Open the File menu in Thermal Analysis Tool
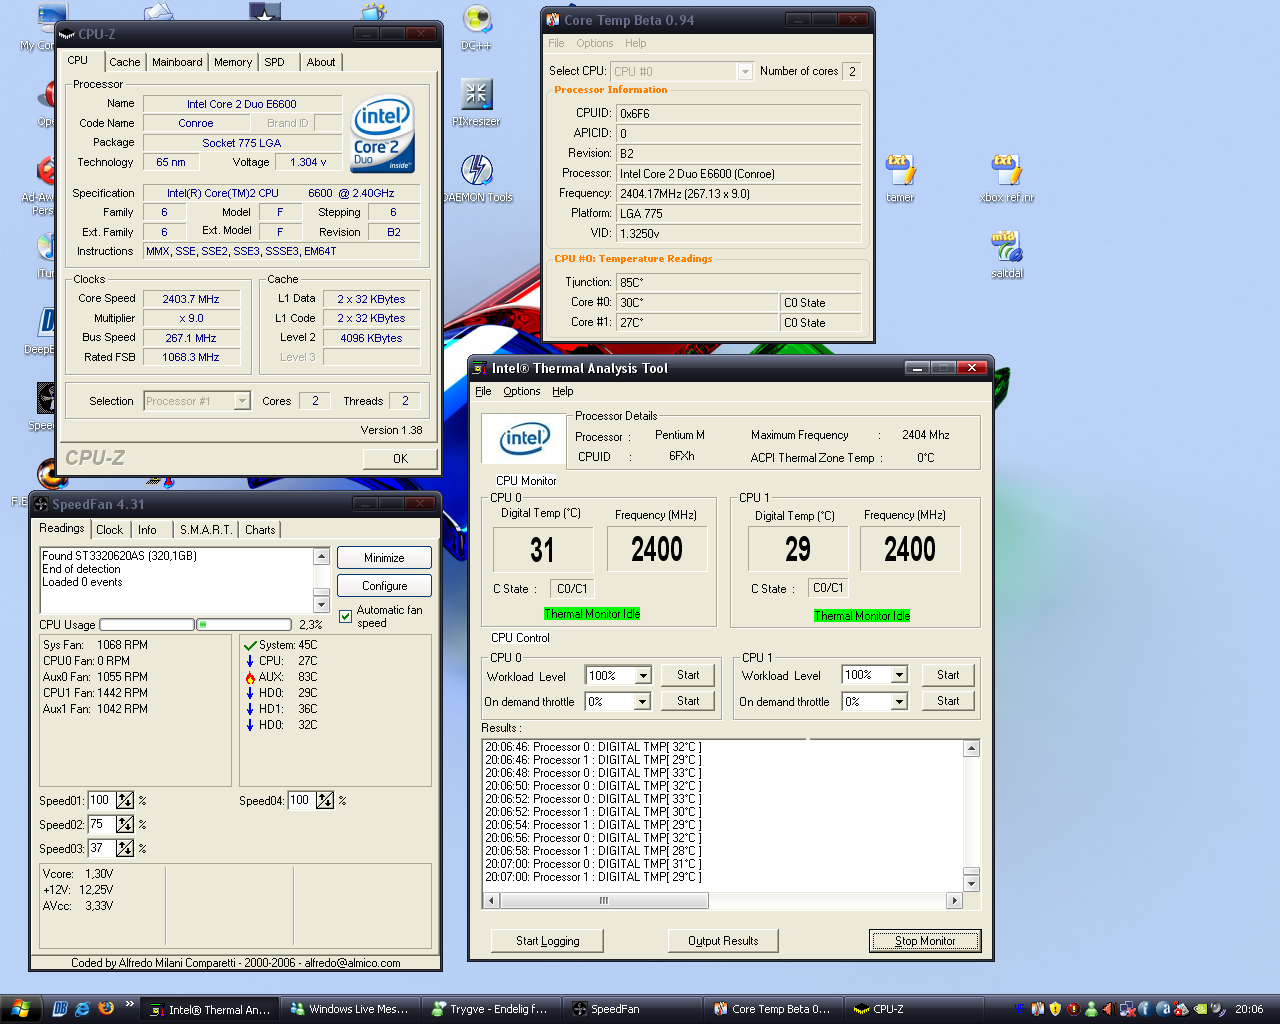The width and height of the screenshot is (1280, 1024). 483,391
